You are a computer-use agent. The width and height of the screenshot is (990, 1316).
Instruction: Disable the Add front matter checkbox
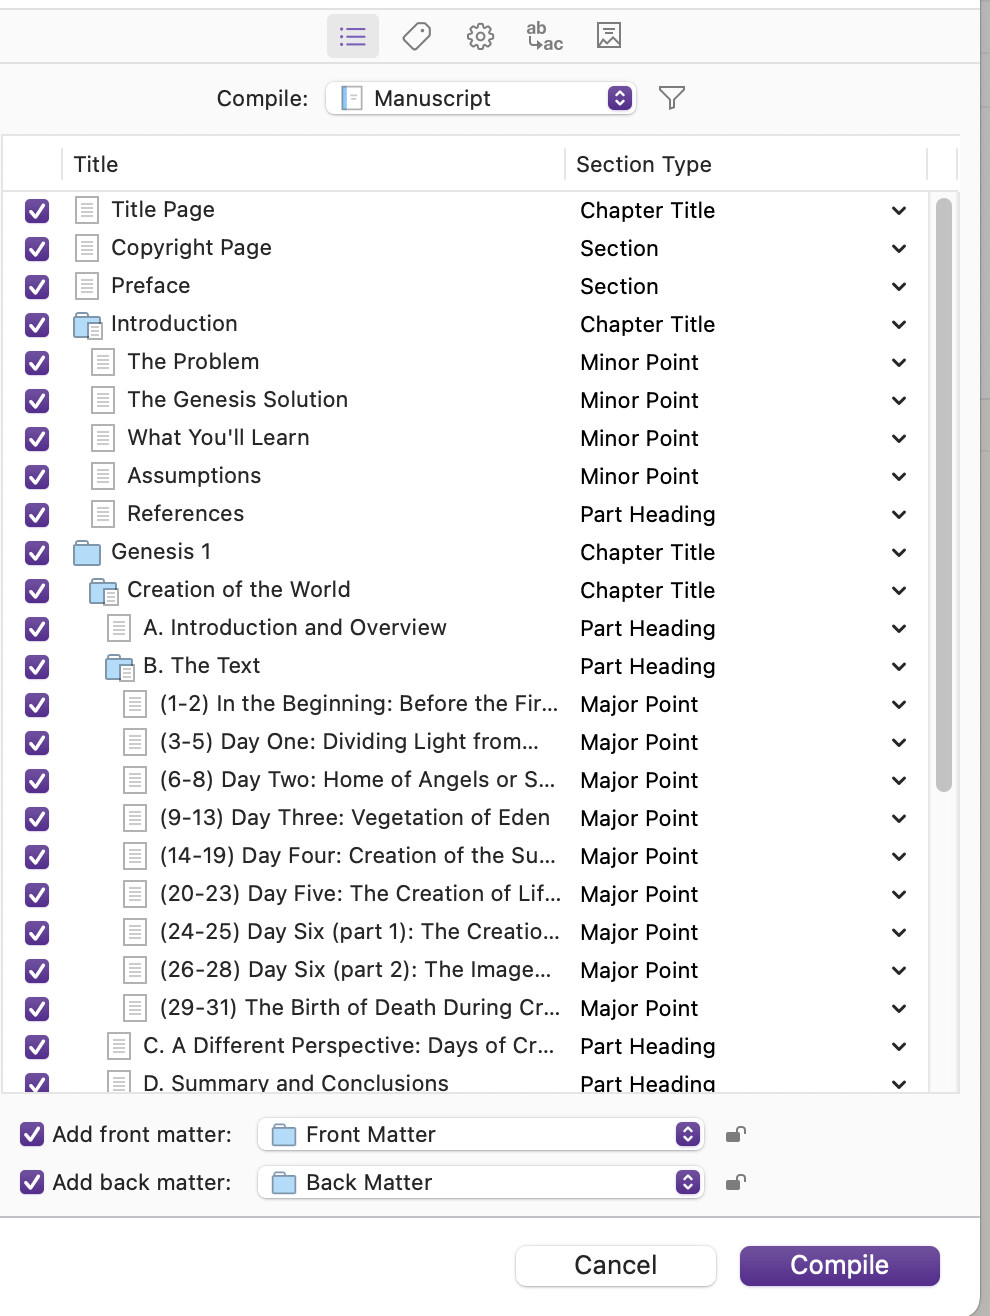point(32,1134)
